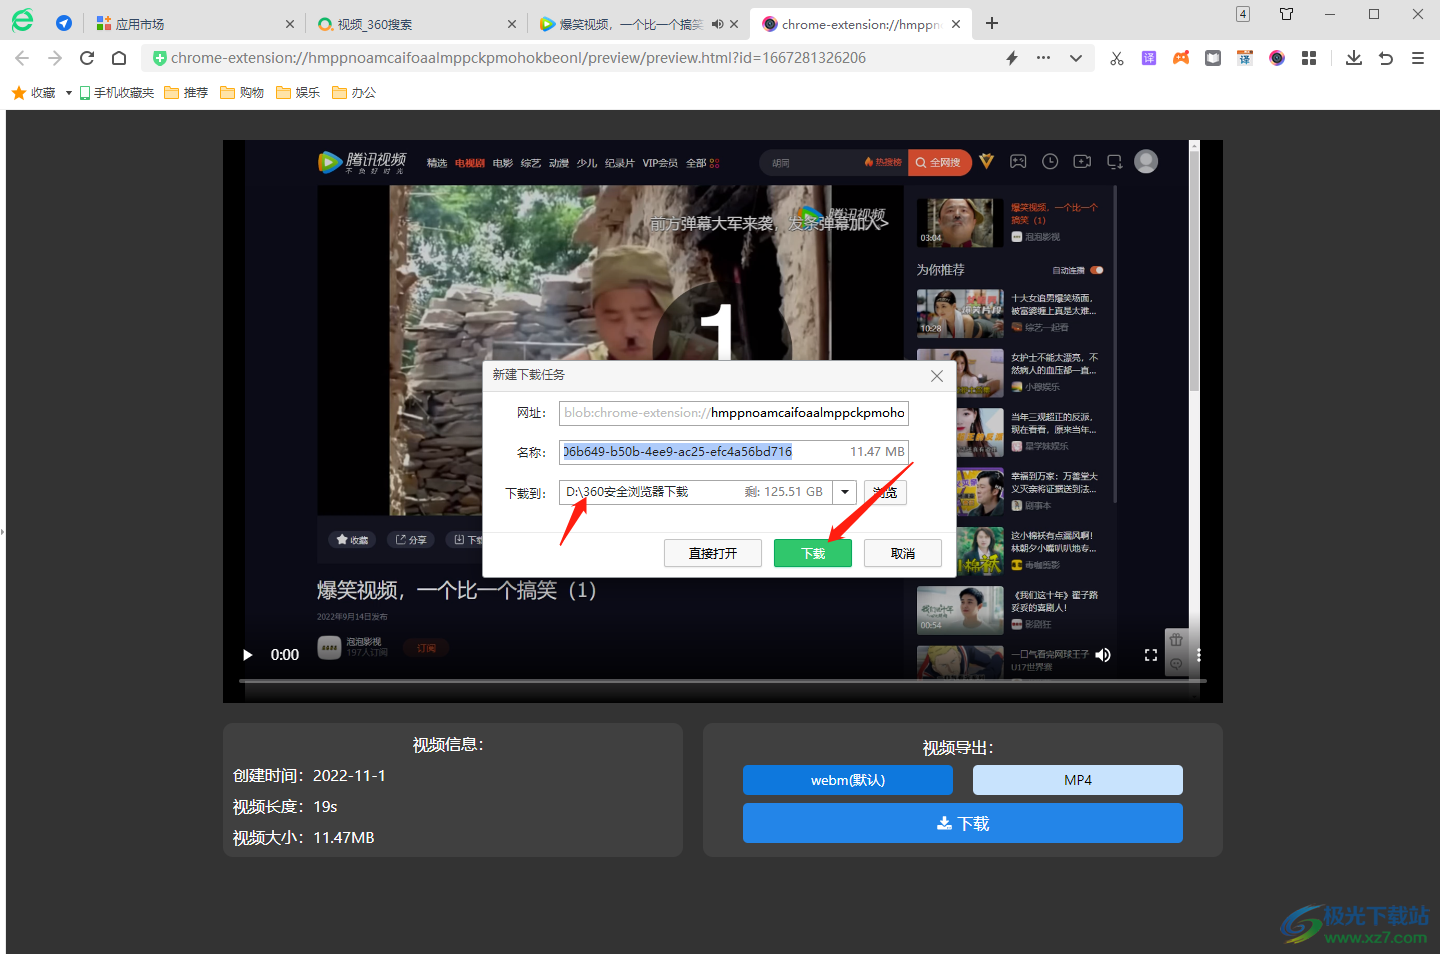The height and width of the screenshot is (954, 1440).
Task: Click the 十大女追男爆笑场面 thumbnail
Action: 960,314
